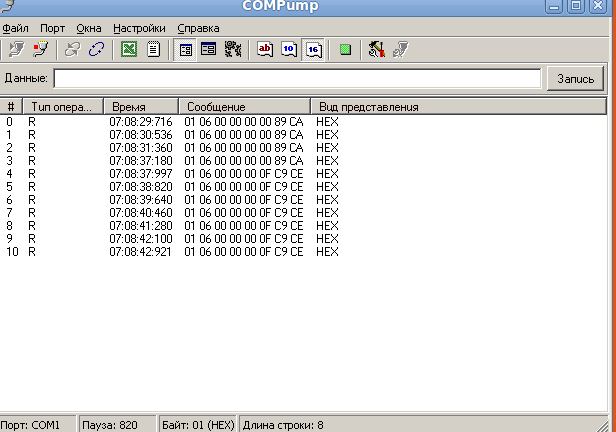Select row 5 at 07:08:38:820
This screenshot has width=616, height=432.
[303, 187]
